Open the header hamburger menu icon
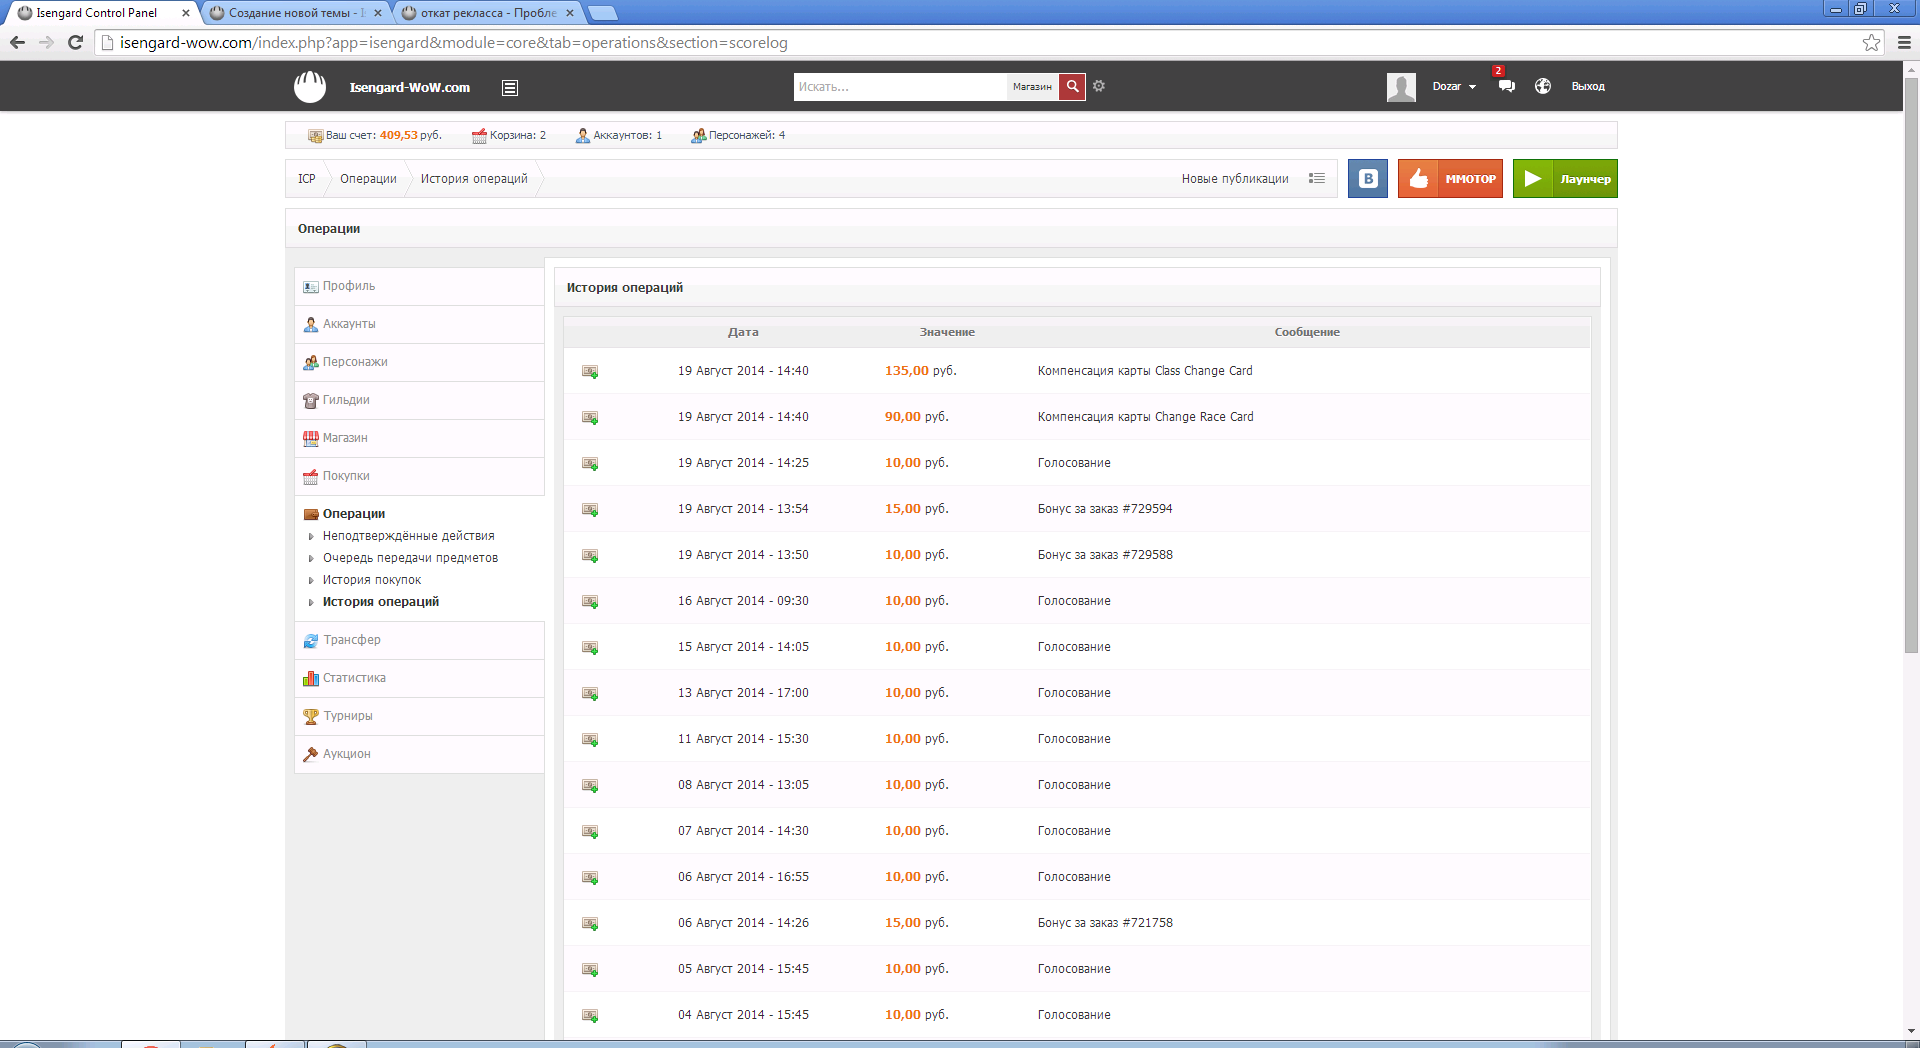 tap(510, 88)
